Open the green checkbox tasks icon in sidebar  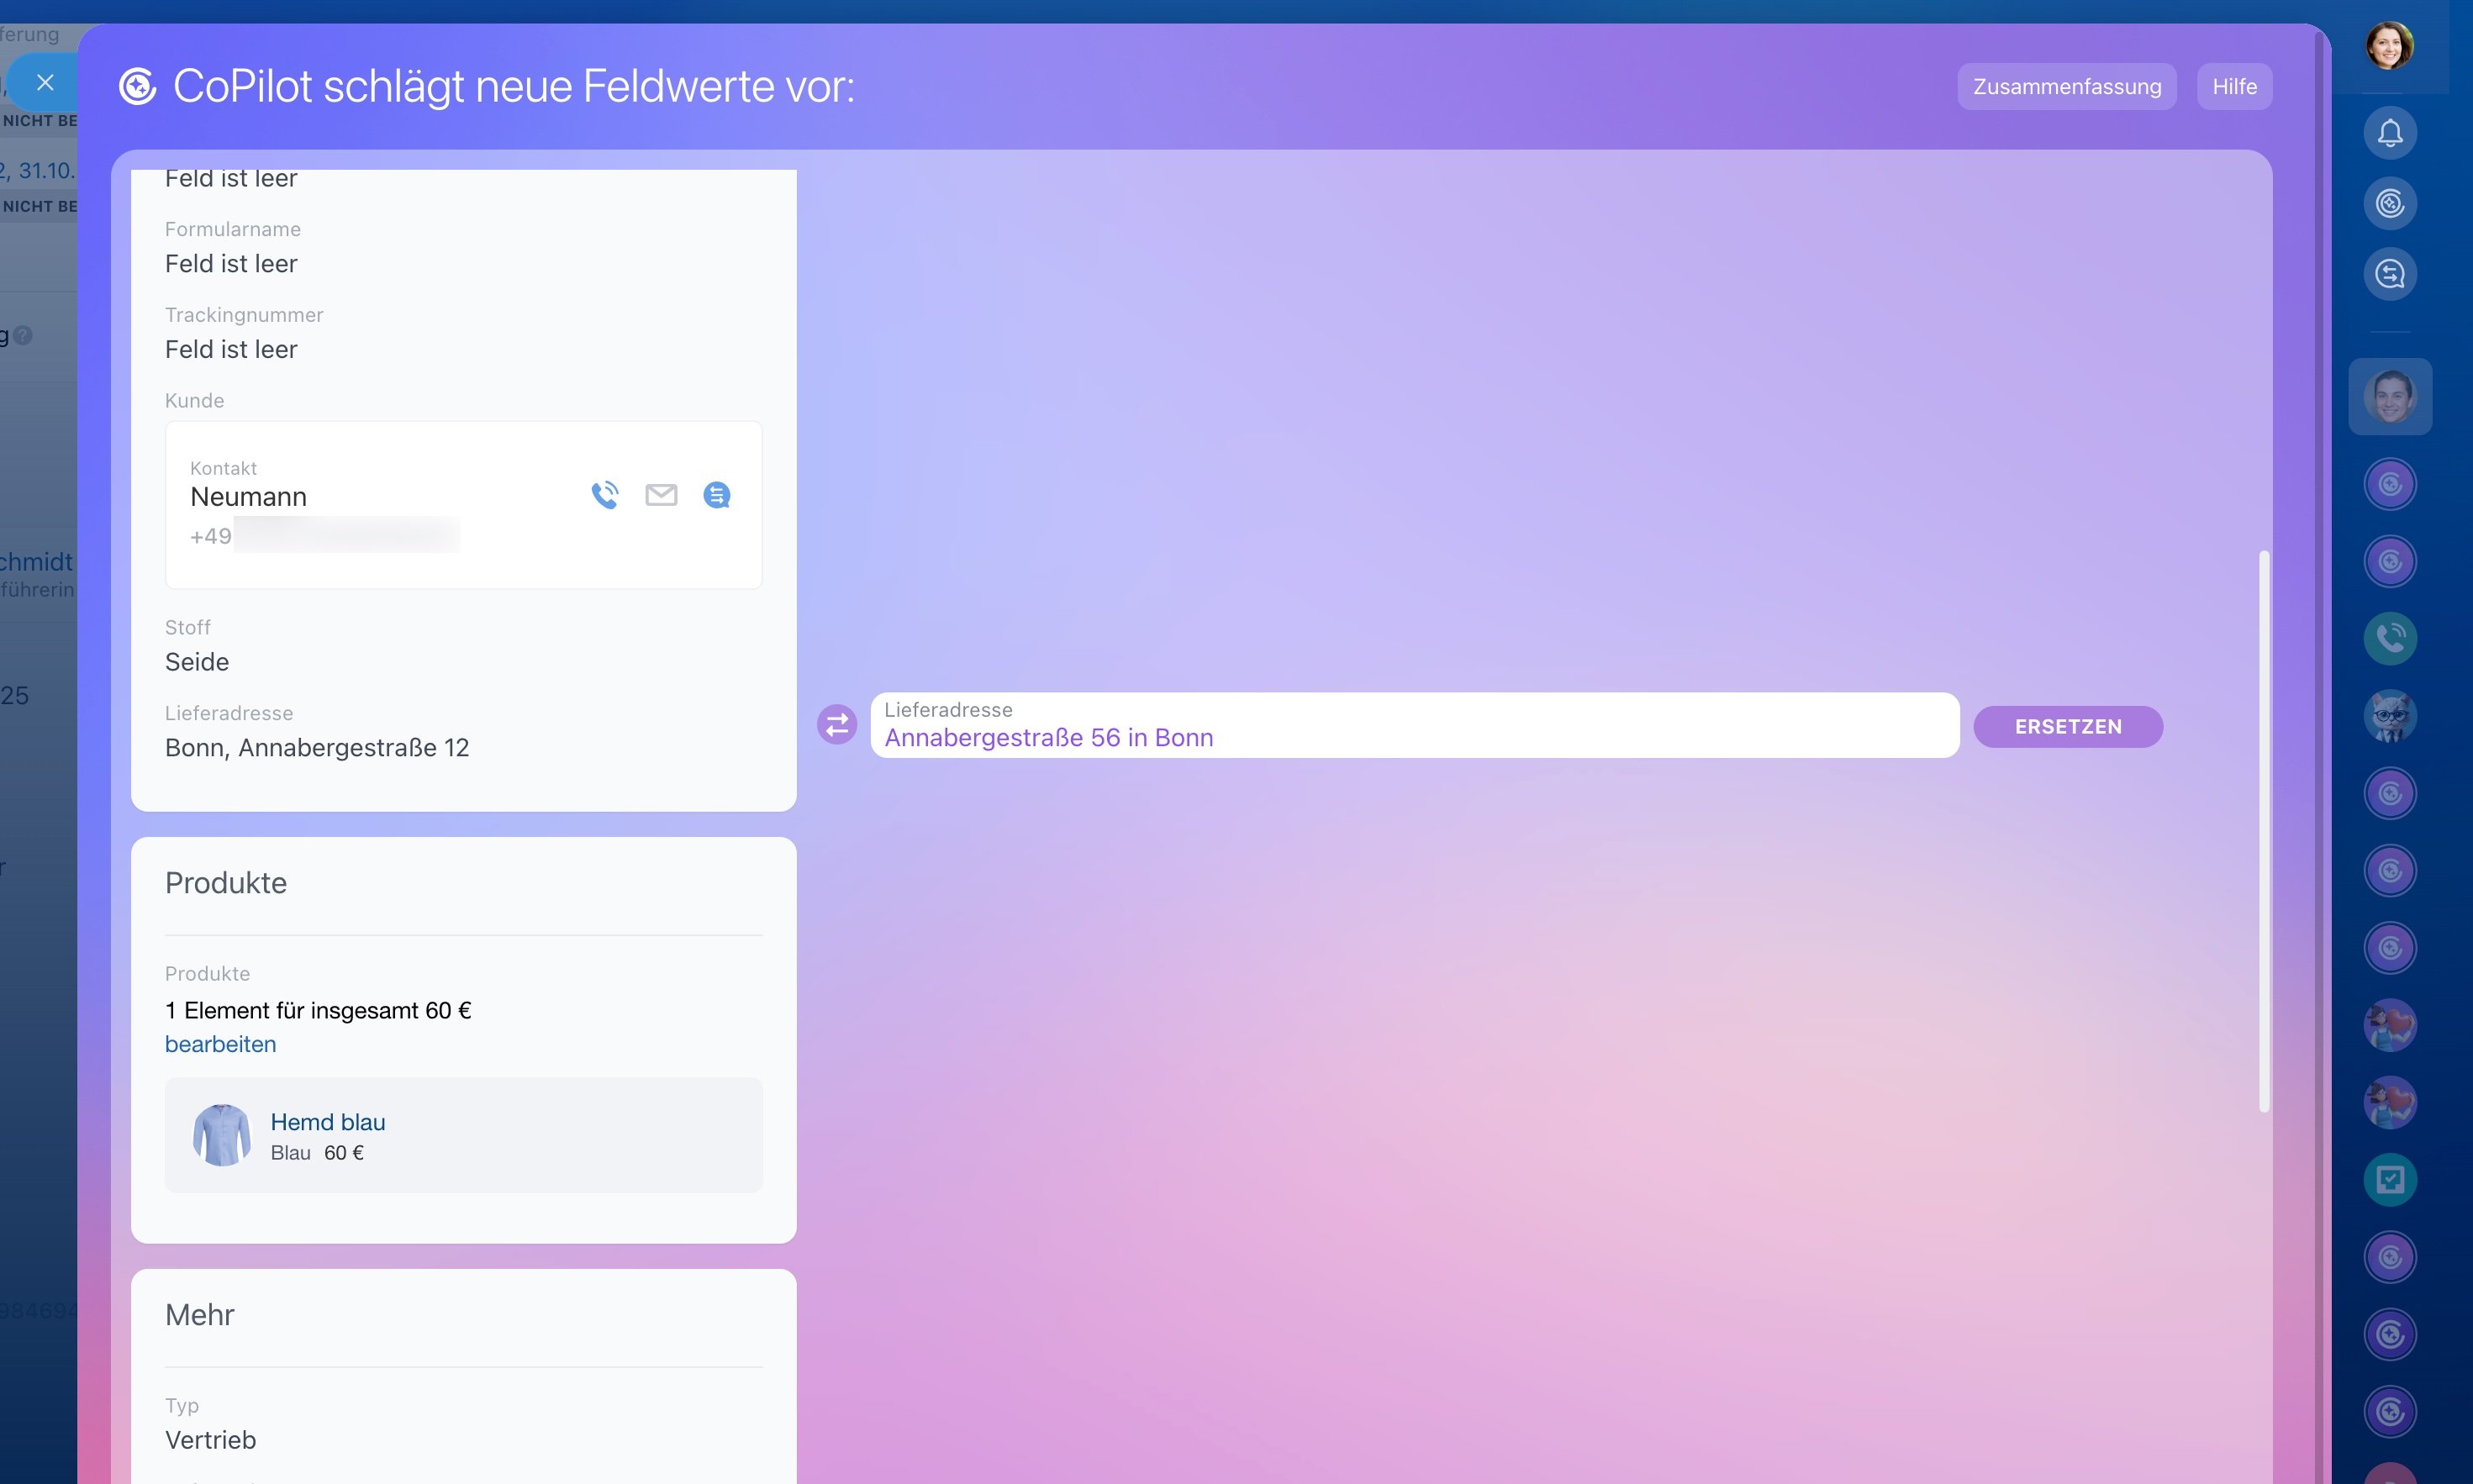(2390, 1180)
